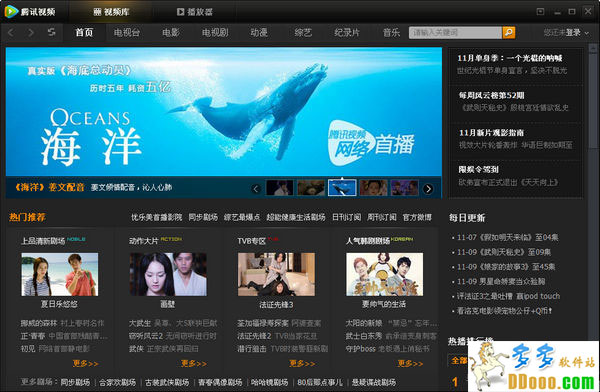Open 官方微博 link
Screen dimensions: 600x392
(x=417, y=217)
